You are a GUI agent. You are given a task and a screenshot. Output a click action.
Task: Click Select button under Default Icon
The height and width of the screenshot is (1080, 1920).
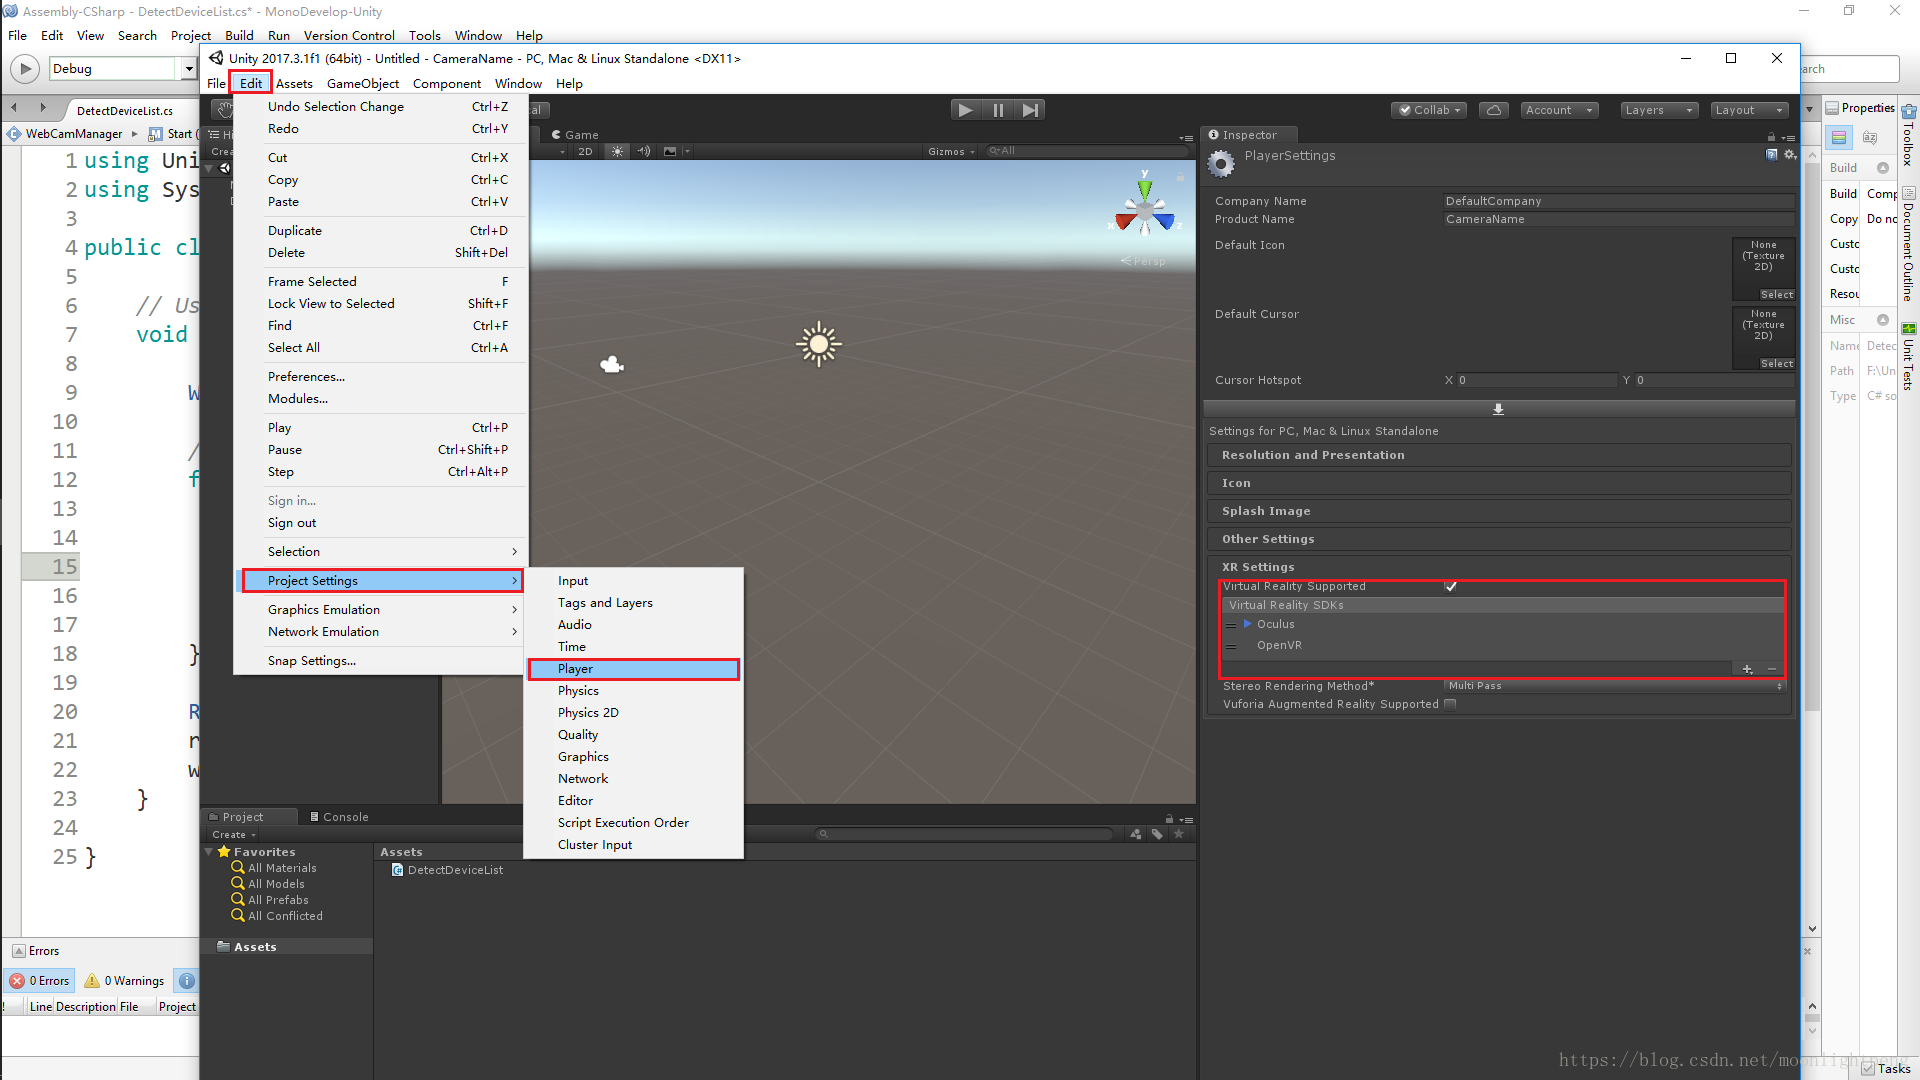tap(1776, 295)
